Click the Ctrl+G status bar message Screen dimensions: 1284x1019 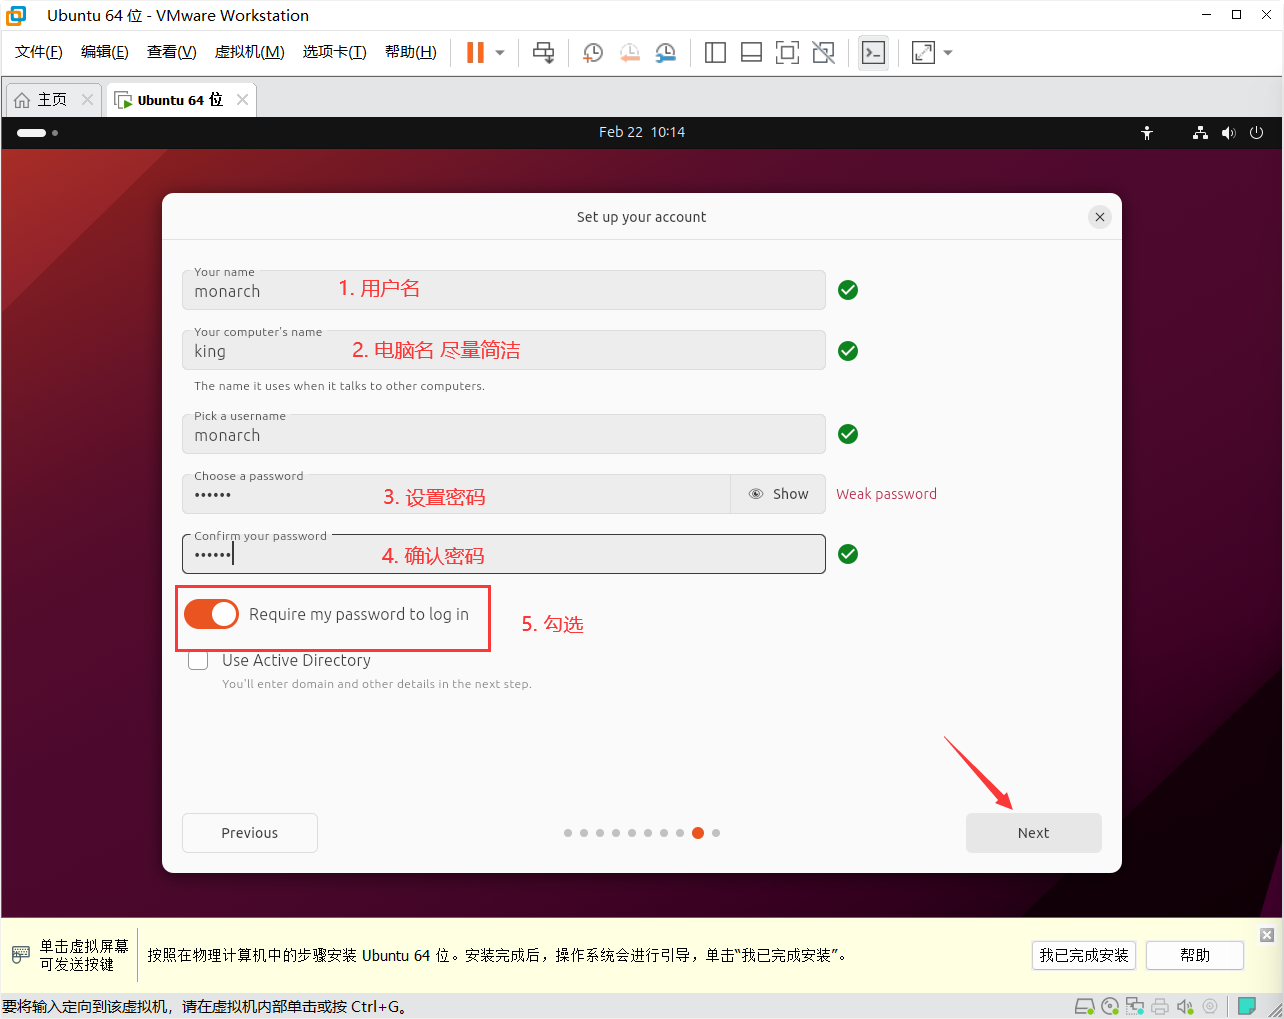pyautogui.click(x=204, y=1006)
